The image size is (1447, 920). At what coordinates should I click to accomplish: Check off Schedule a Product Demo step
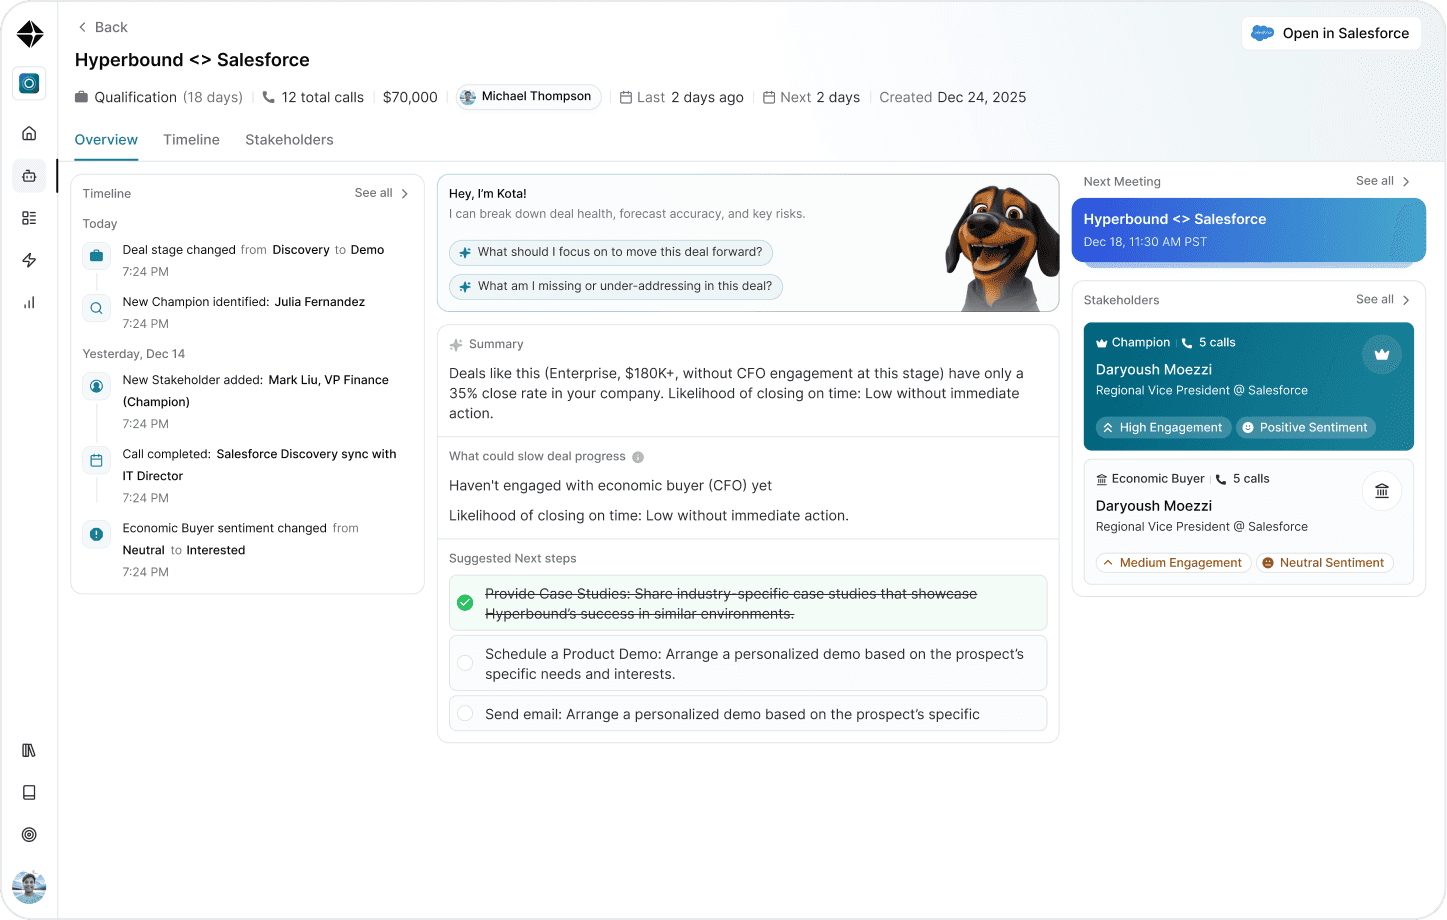465,663
